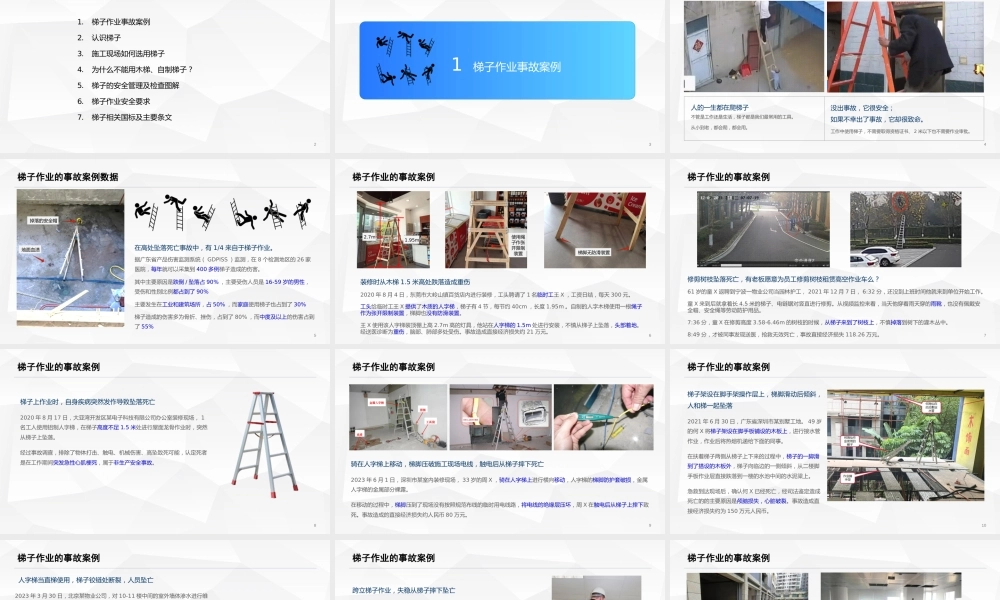Select contents item 6 梯子作业安全要求
The image size is (1000, 600).
click(121, 101)
